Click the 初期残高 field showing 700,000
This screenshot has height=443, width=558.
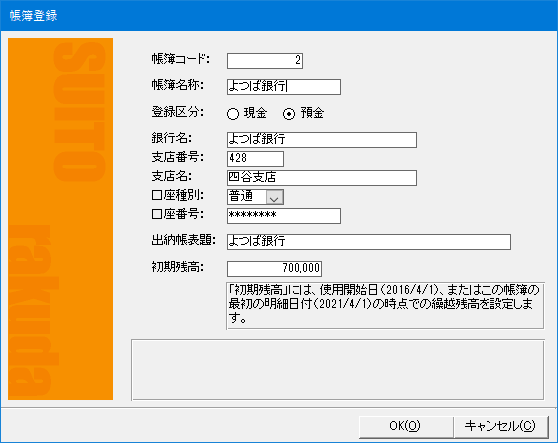tap(274, 269)
